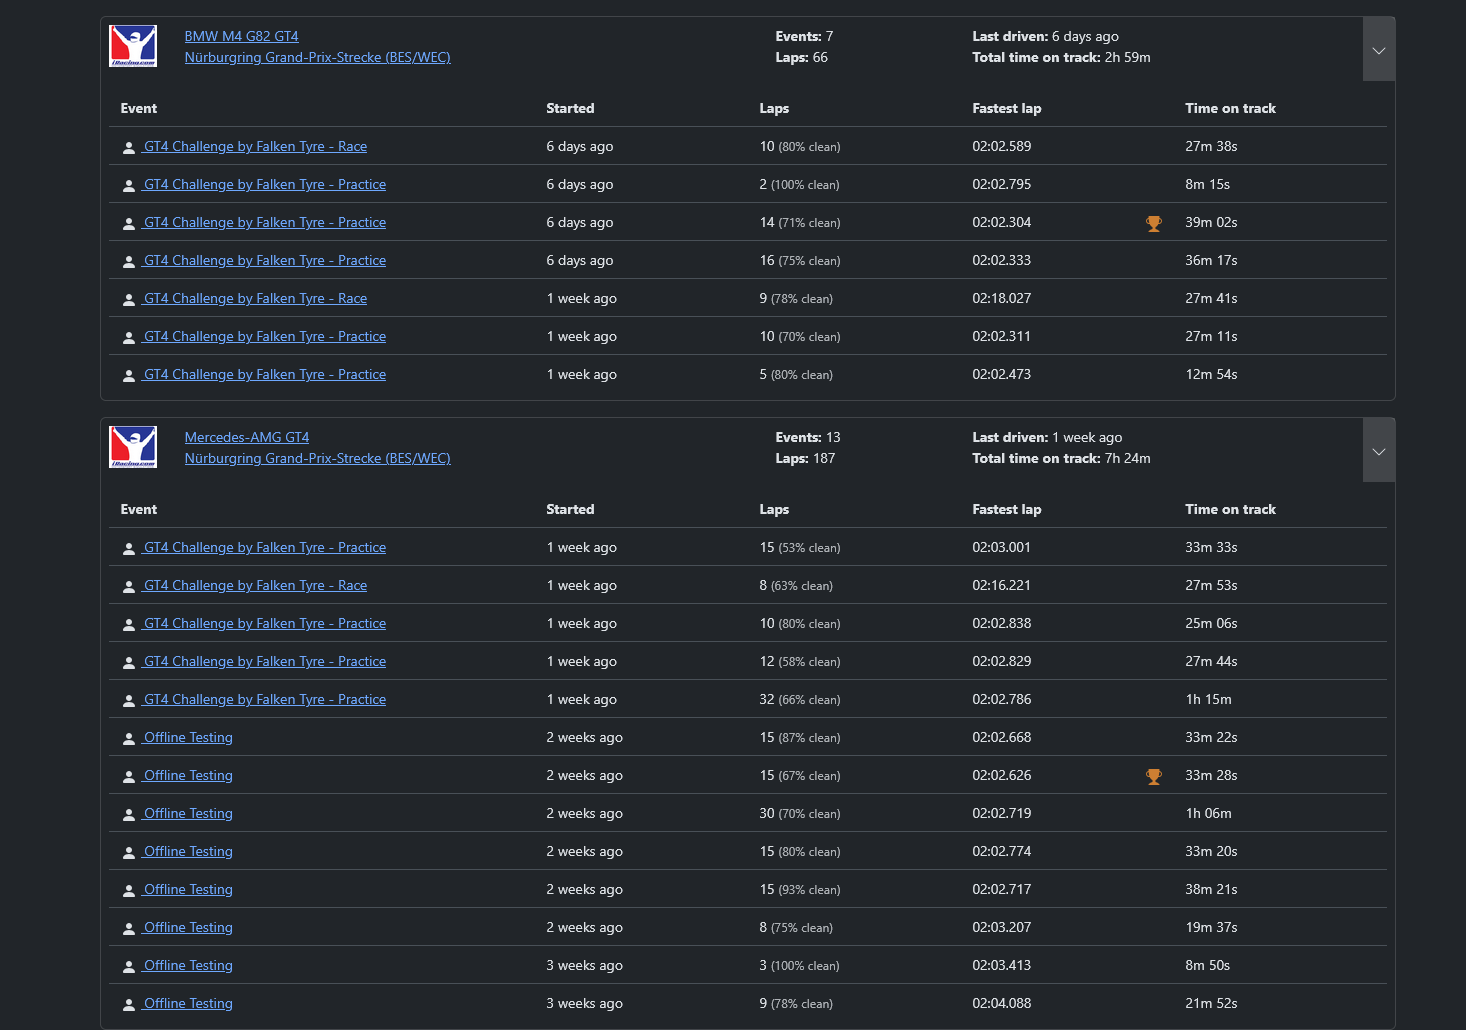The width and height of the screenshot is (1466, 1030).
Task: Open the Nürburgring track link under Mercedes-AMG
Action: (x=318, y=458)
